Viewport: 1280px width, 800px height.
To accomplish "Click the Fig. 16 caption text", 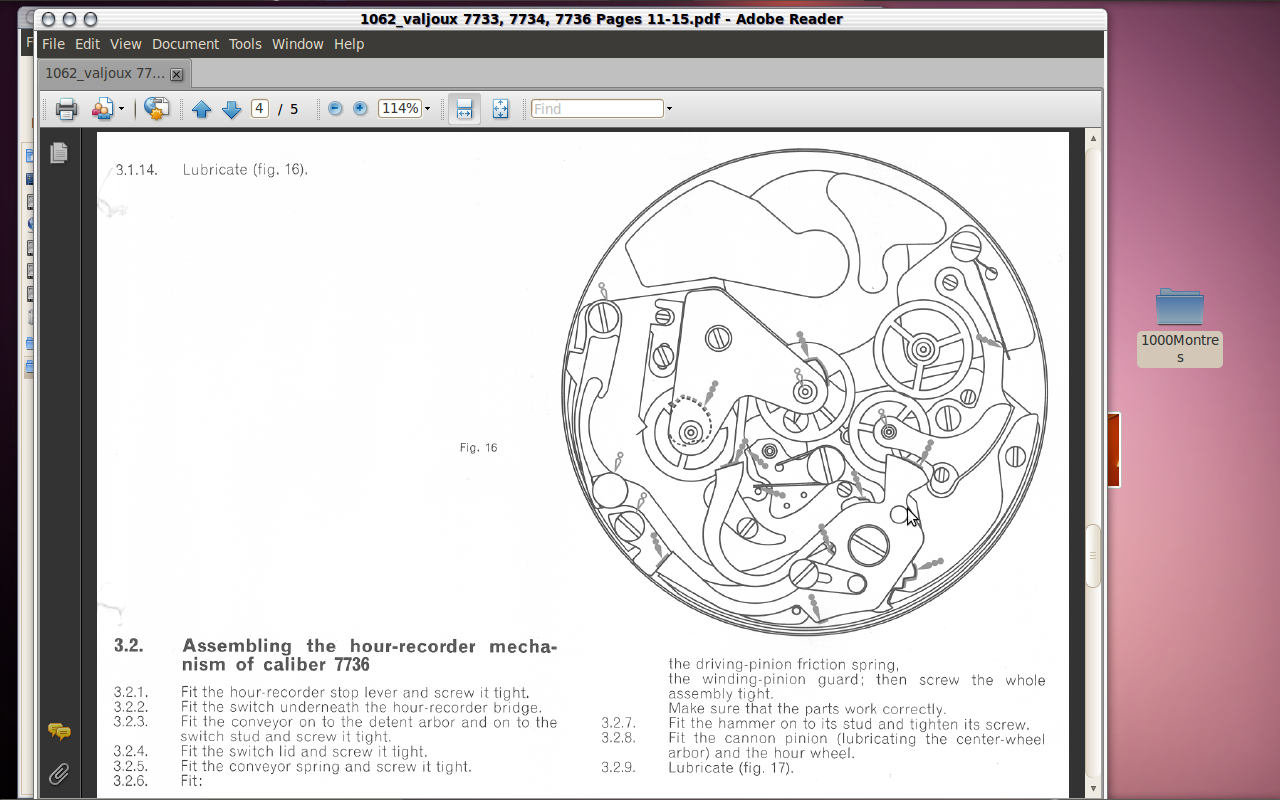I will pos(478,448).
